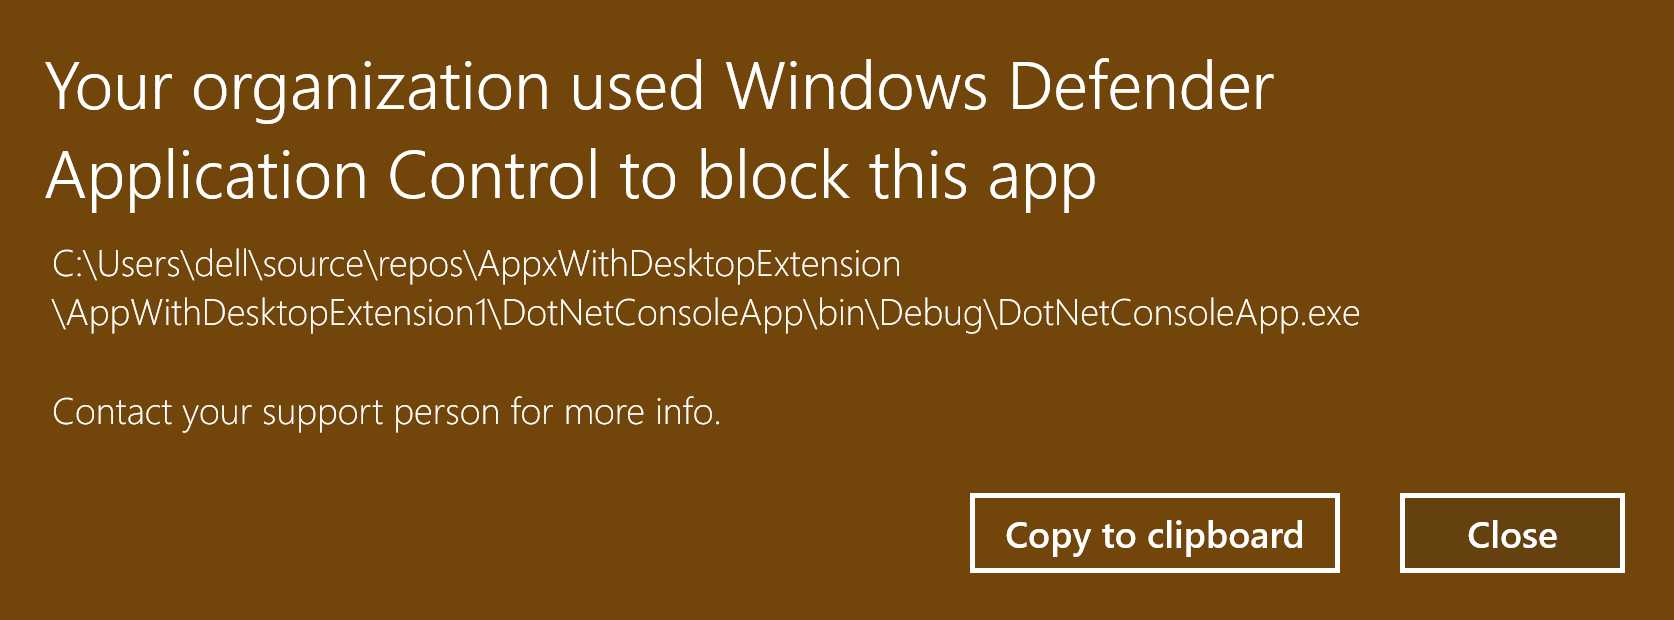Click the 'DotNetConsoleApp' folder segment
This screenshot has width=1674, height=620.
click(x=653, y=315)
